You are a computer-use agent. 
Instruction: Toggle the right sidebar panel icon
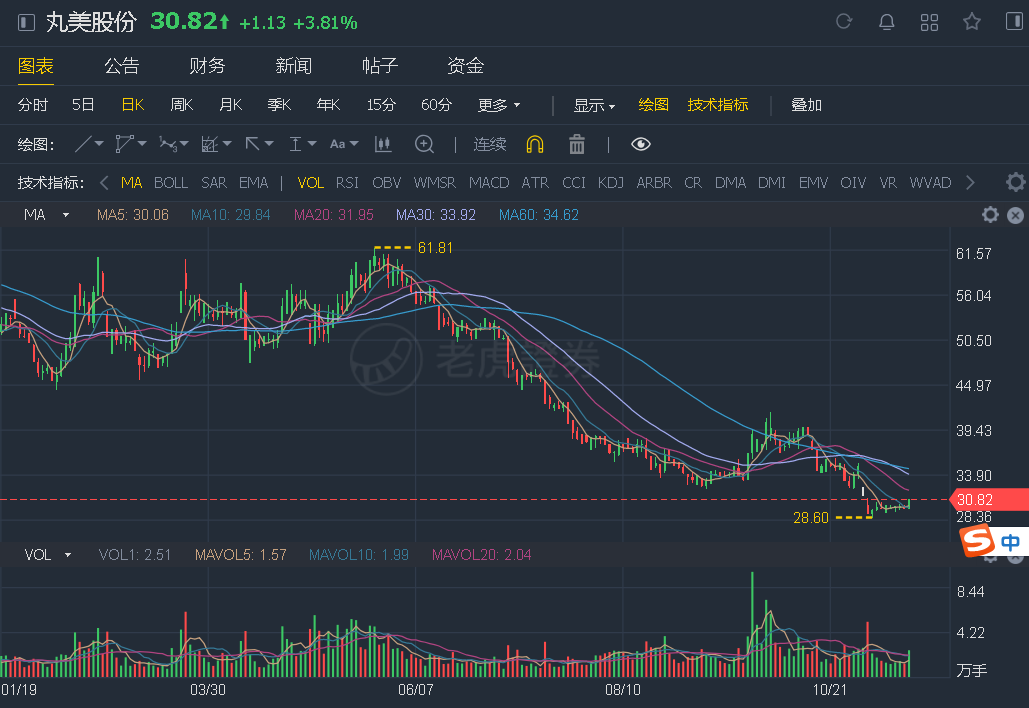pos(1015,22)
